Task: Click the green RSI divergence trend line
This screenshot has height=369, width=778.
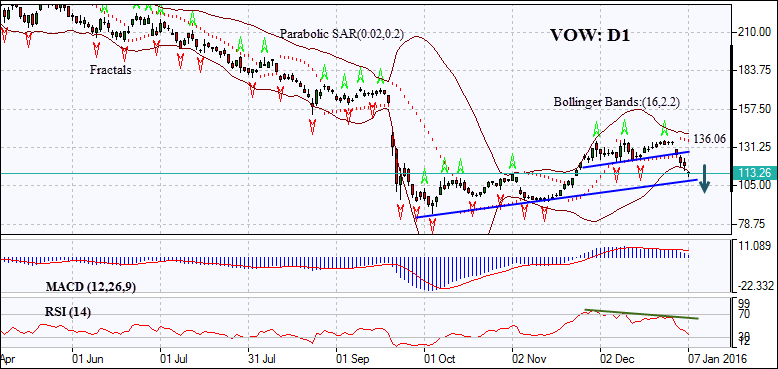Action: (642, 314)
